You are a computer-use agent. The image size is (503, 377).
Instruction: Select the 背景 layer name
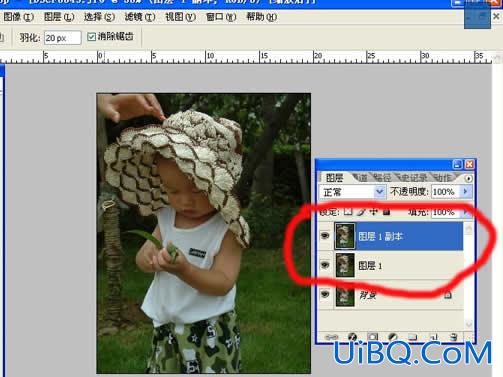[368, 295]
